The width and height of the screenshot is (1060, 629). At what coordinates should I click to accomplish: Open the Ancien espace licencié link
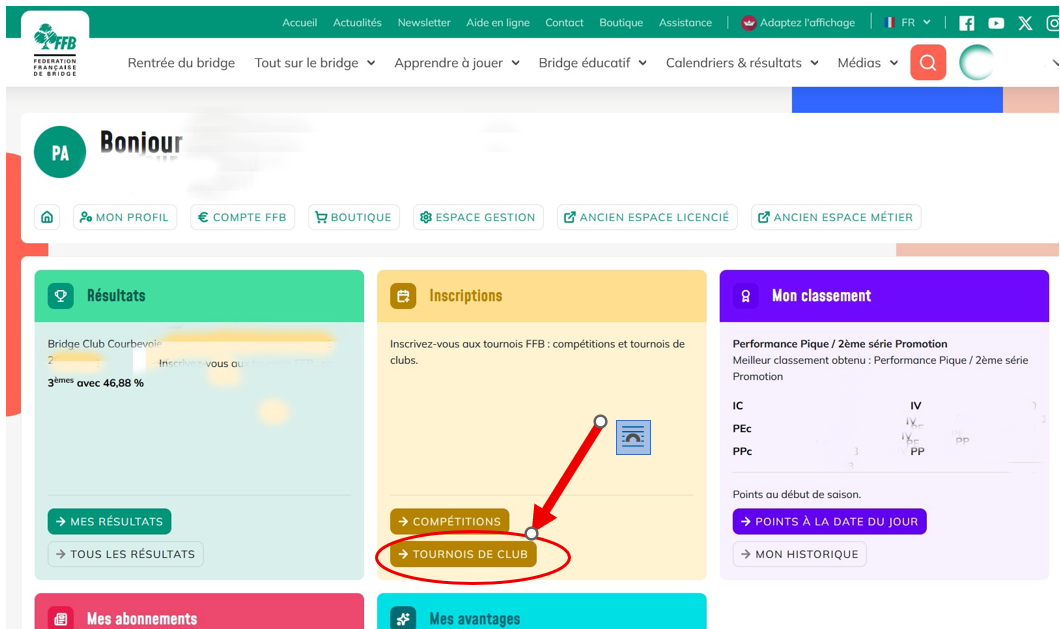point(647,217)
